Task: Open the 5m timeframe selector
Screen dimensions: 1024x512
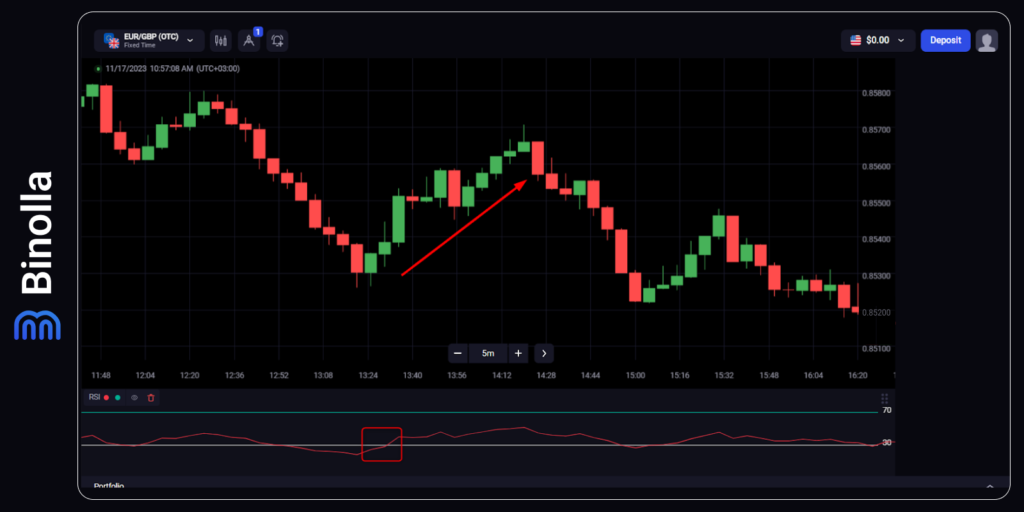Action: pos(488,353)
